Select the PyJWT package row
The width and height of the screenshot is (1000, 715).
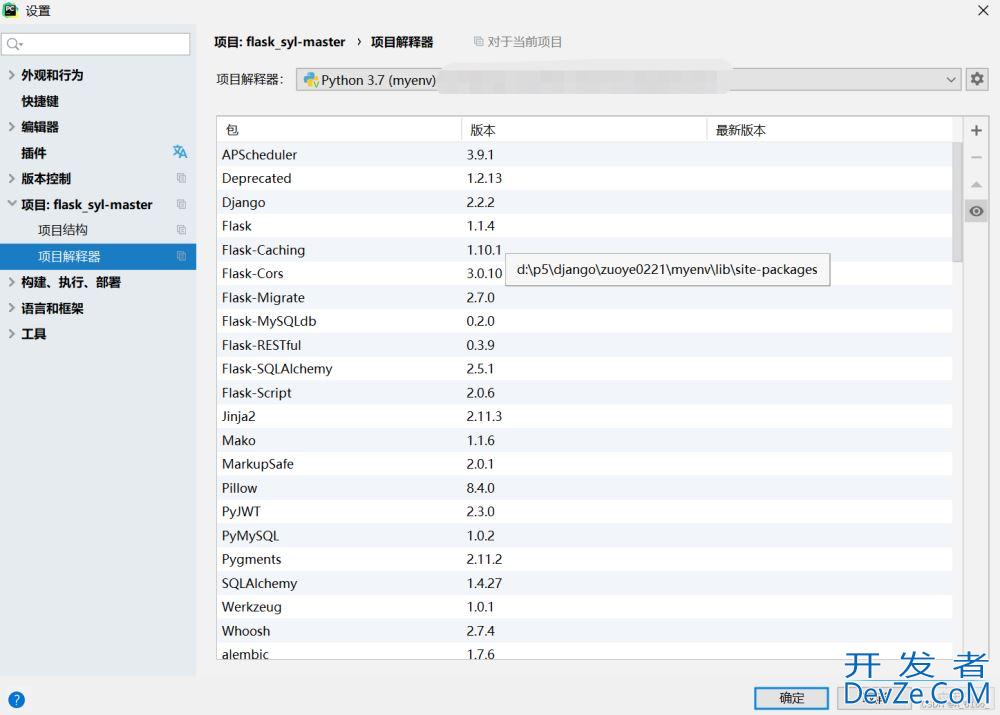[585, 512]
